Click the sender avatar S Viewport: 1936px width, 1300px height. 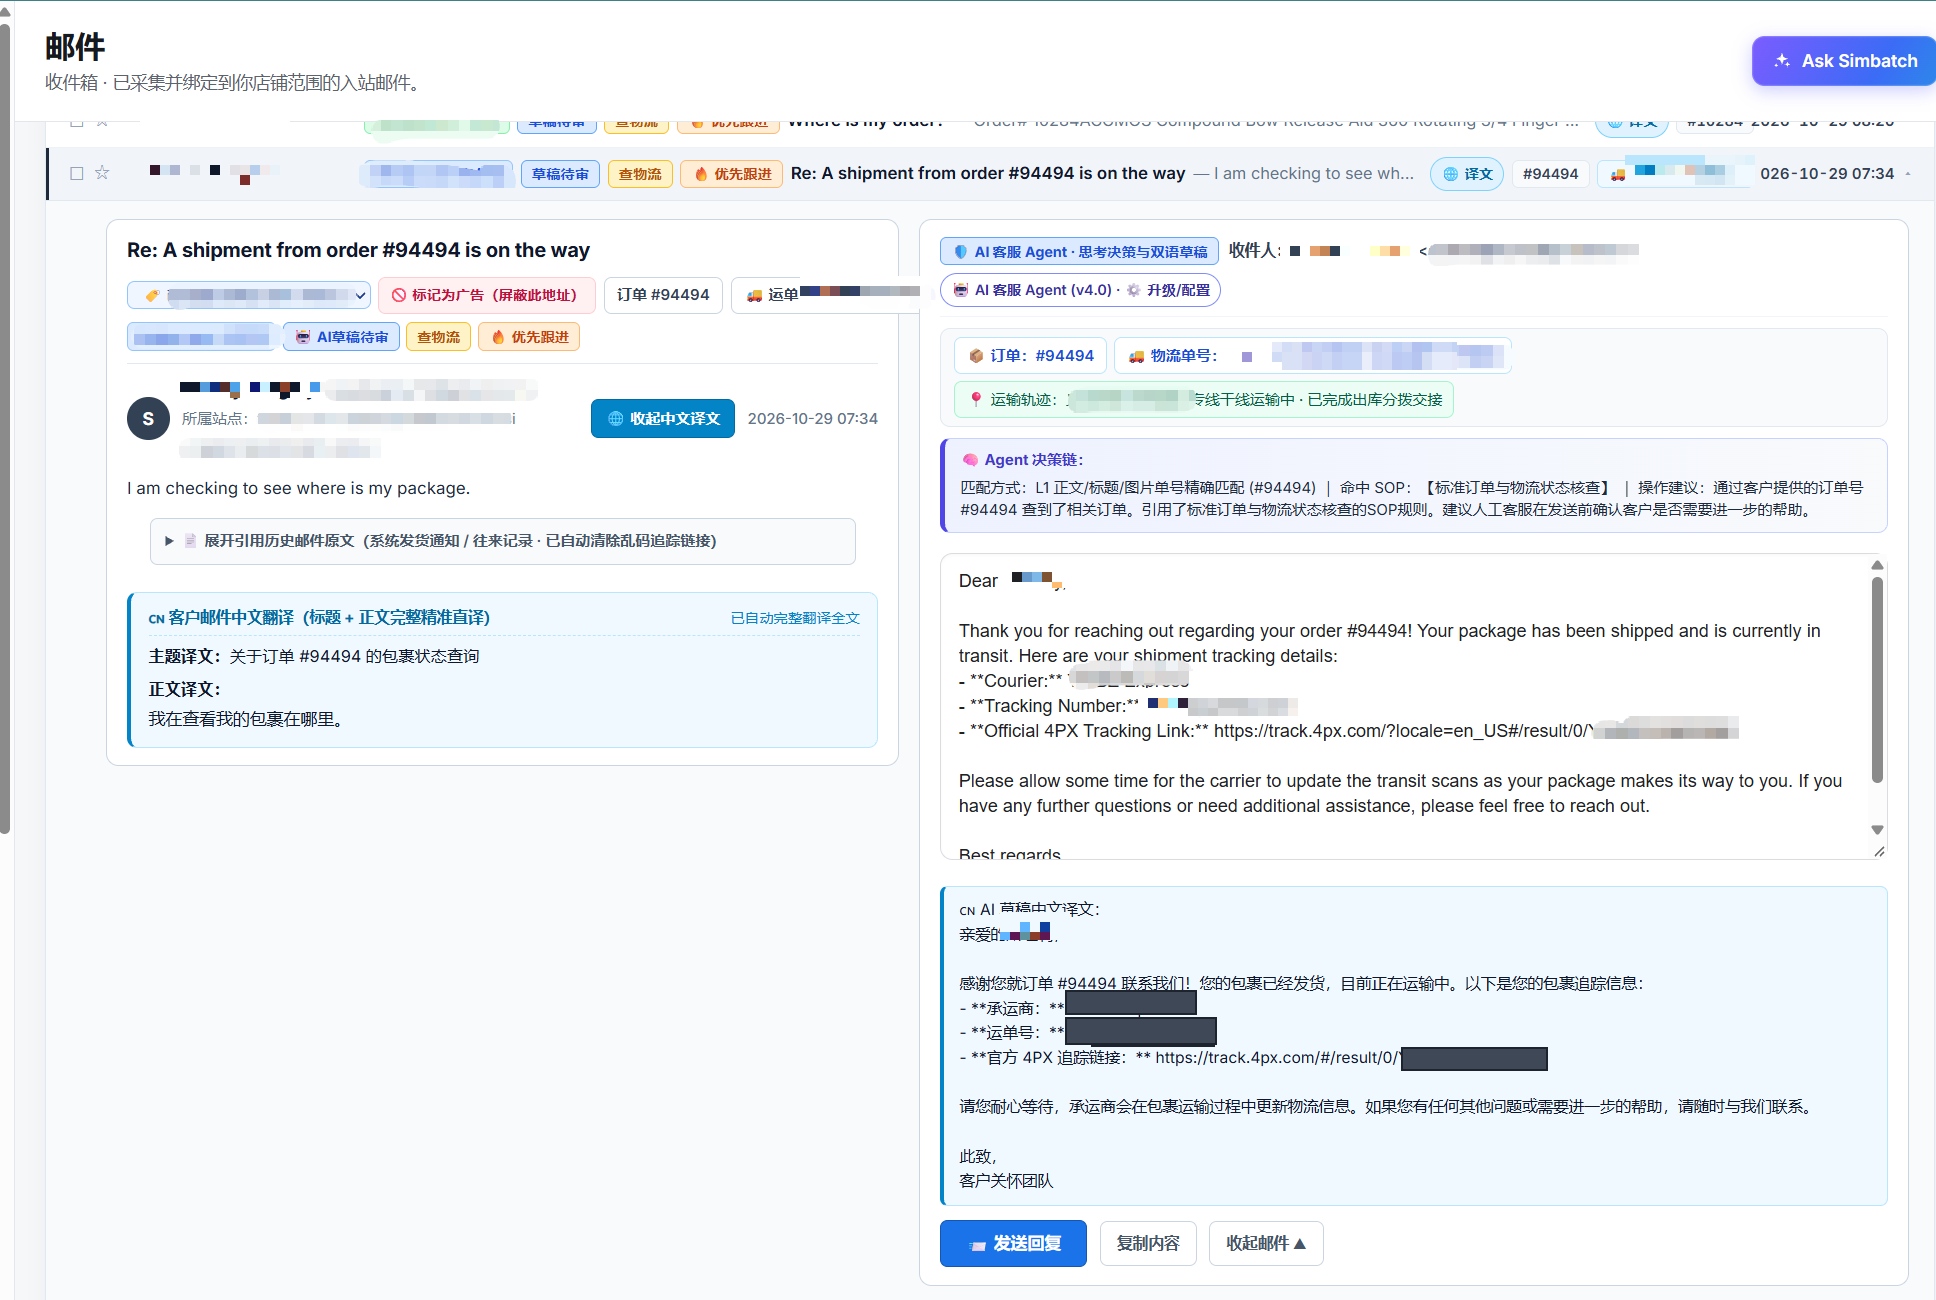tap(148, 418)
